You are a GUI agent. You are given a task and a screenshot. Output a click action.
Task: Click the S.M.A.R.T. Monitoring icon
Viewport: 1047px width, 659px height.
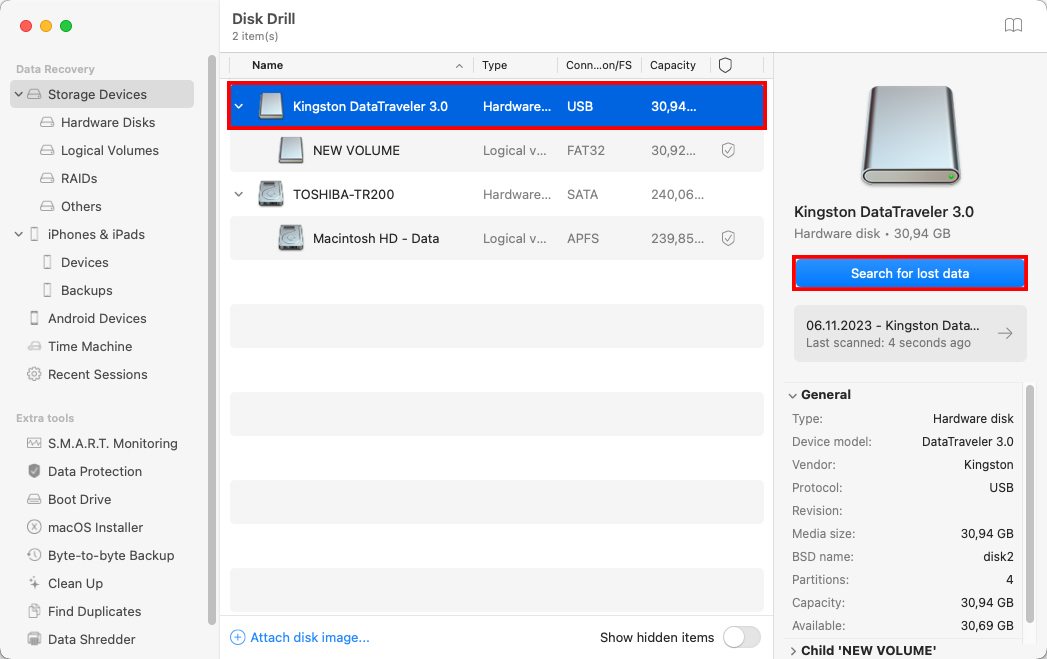click(34, 443)
